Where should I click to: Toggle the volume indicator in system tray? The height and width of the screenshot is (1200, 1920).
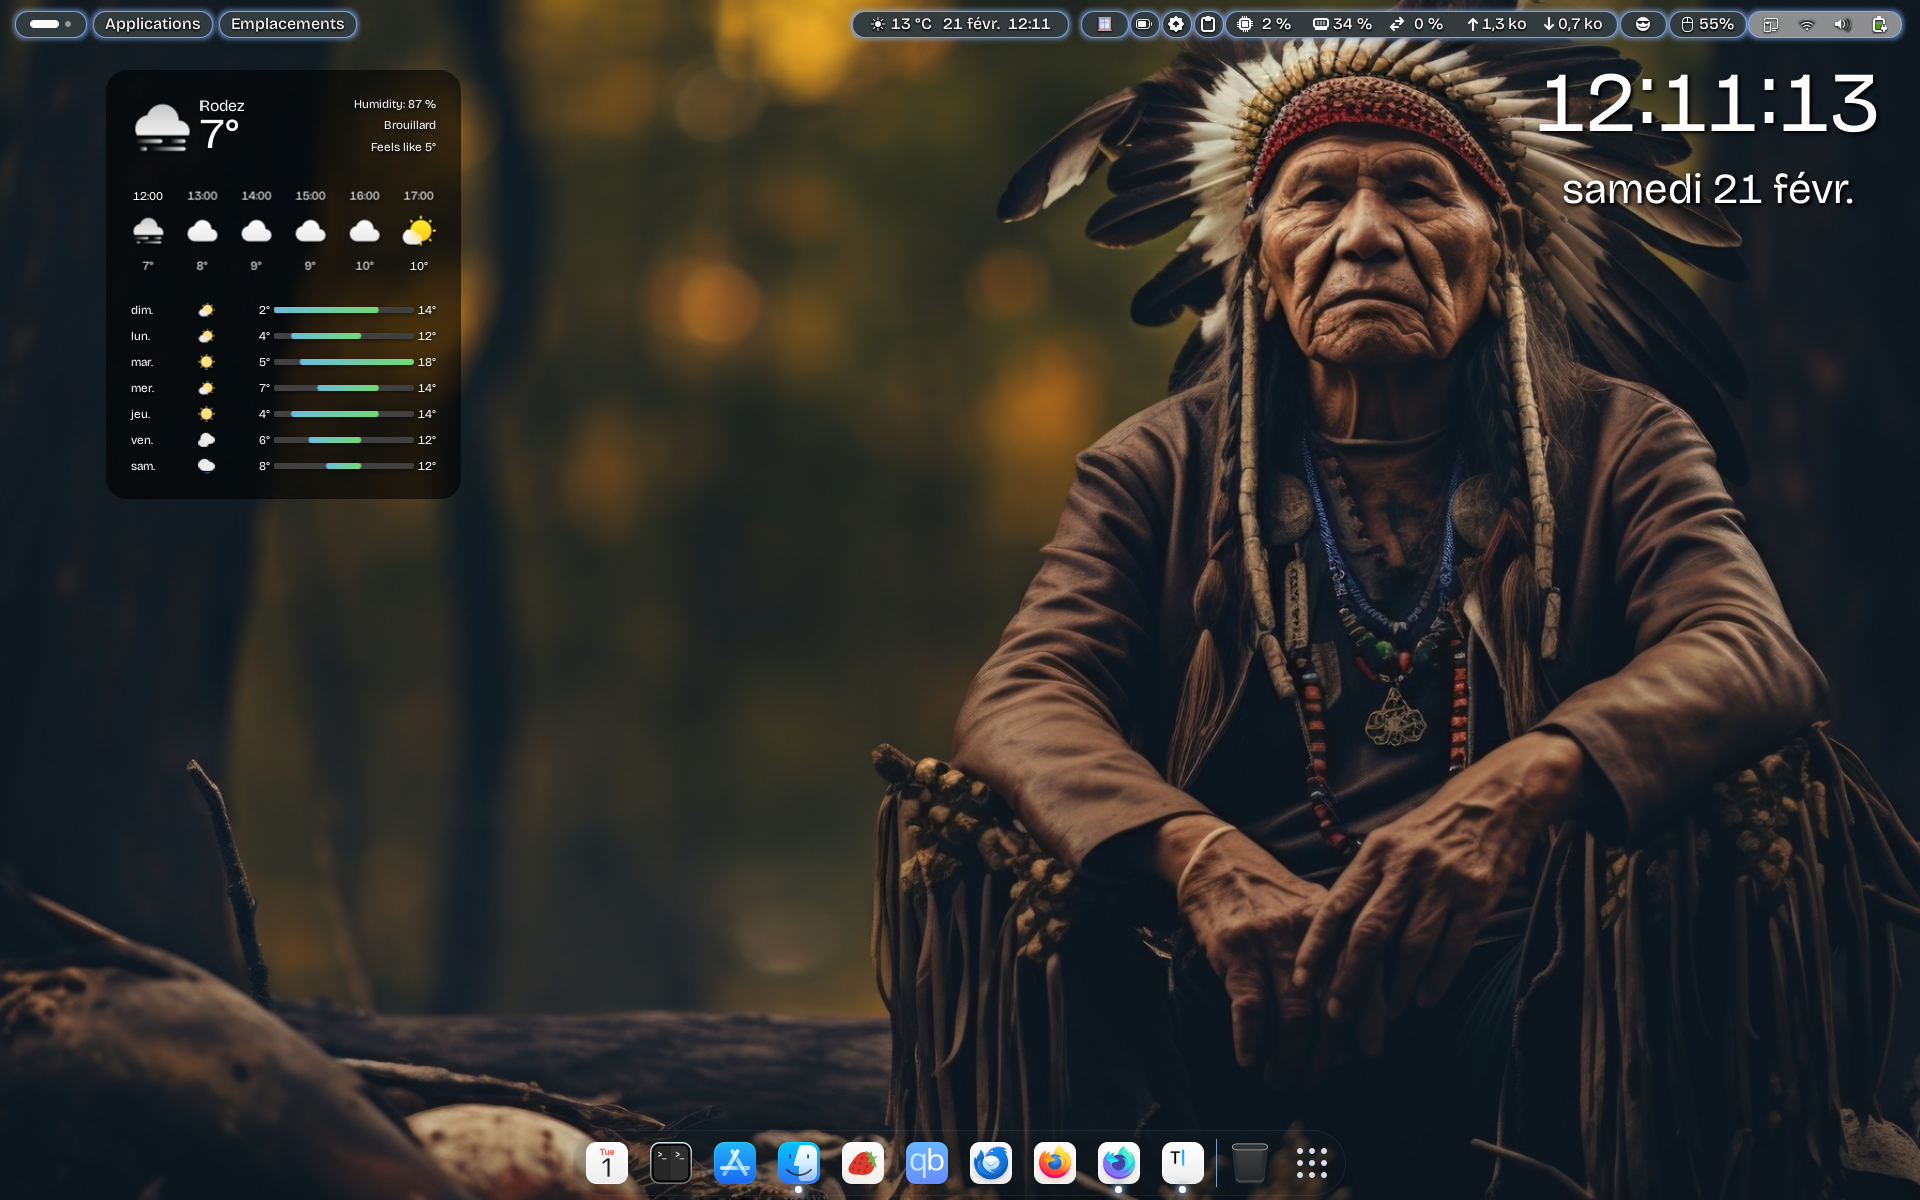pos(1842,24)
